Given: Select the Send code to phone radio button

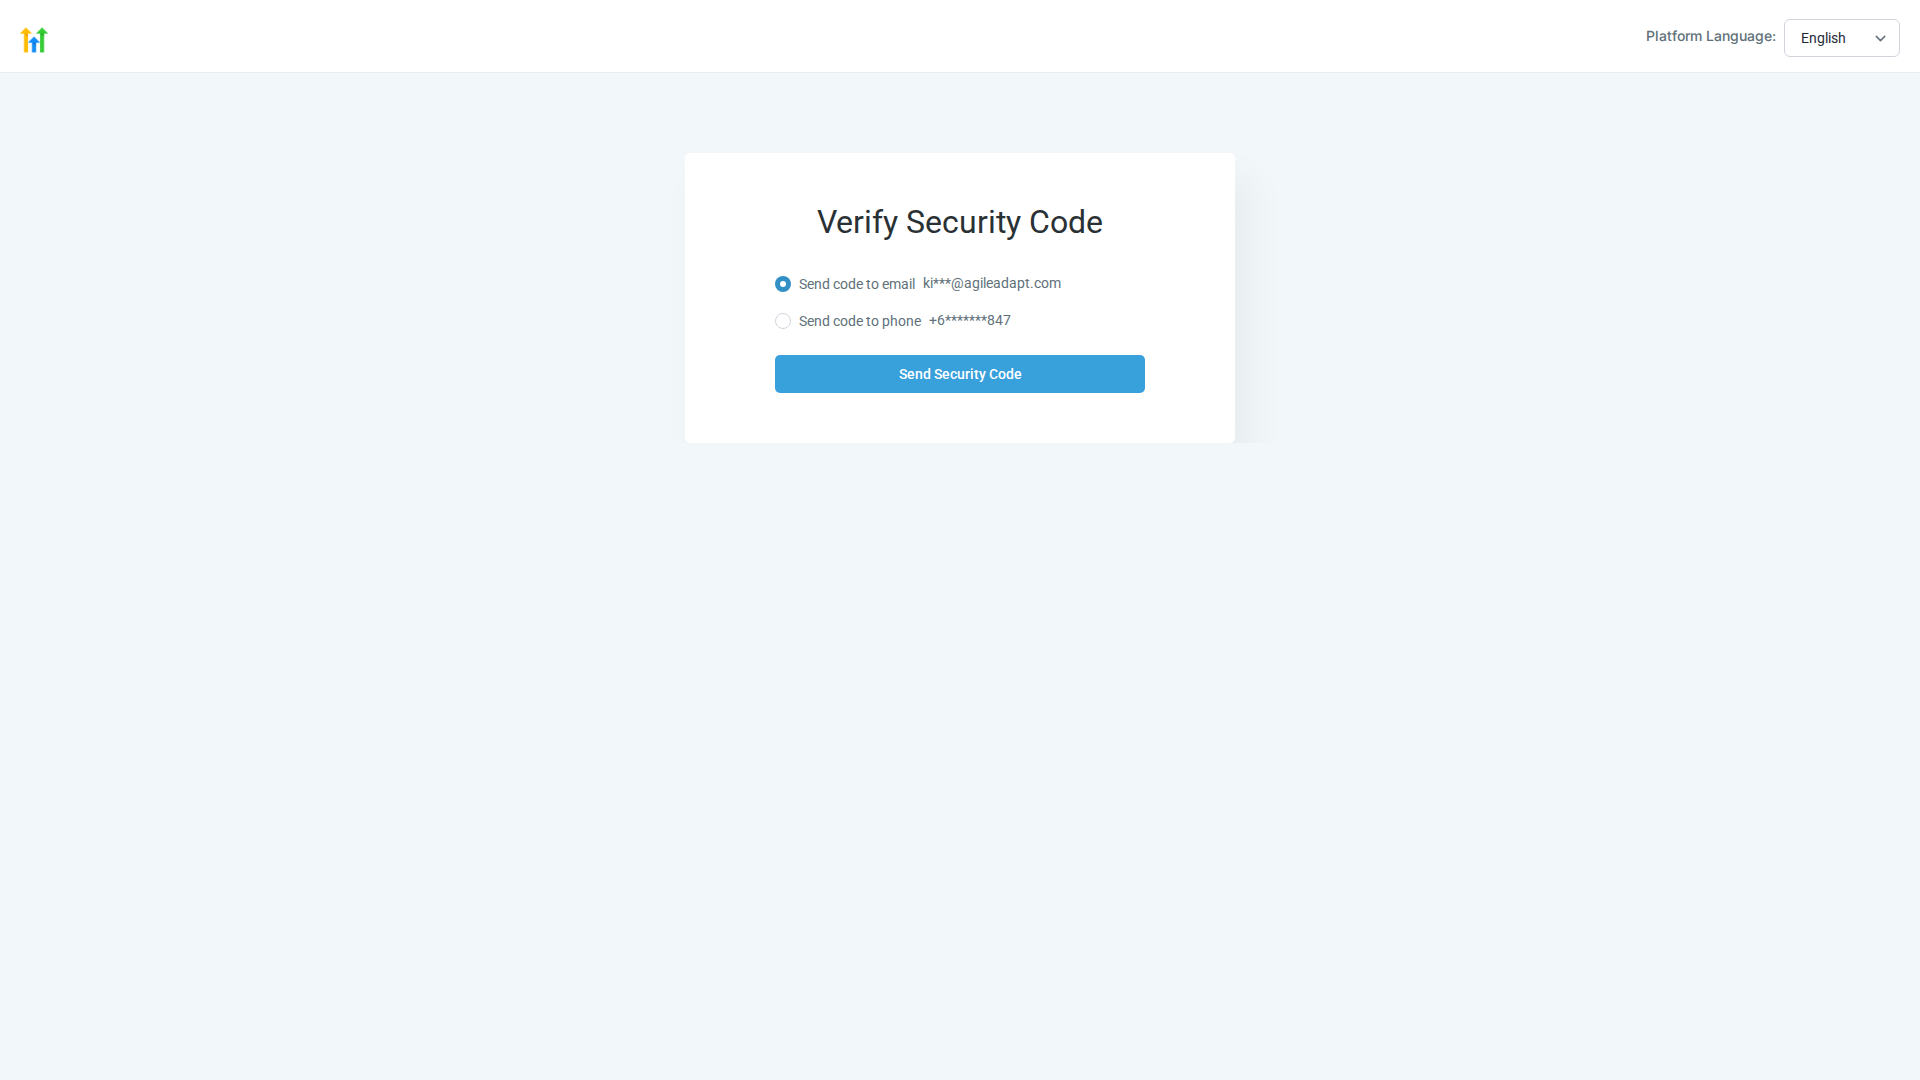Looking at the screenshot, I should click(x=783, y=321).
